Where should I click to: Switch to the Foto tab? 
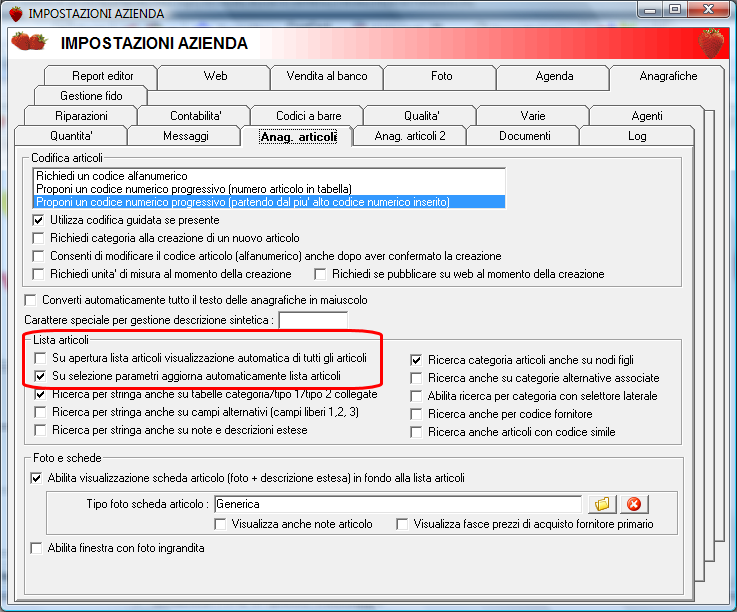[441, 76]
